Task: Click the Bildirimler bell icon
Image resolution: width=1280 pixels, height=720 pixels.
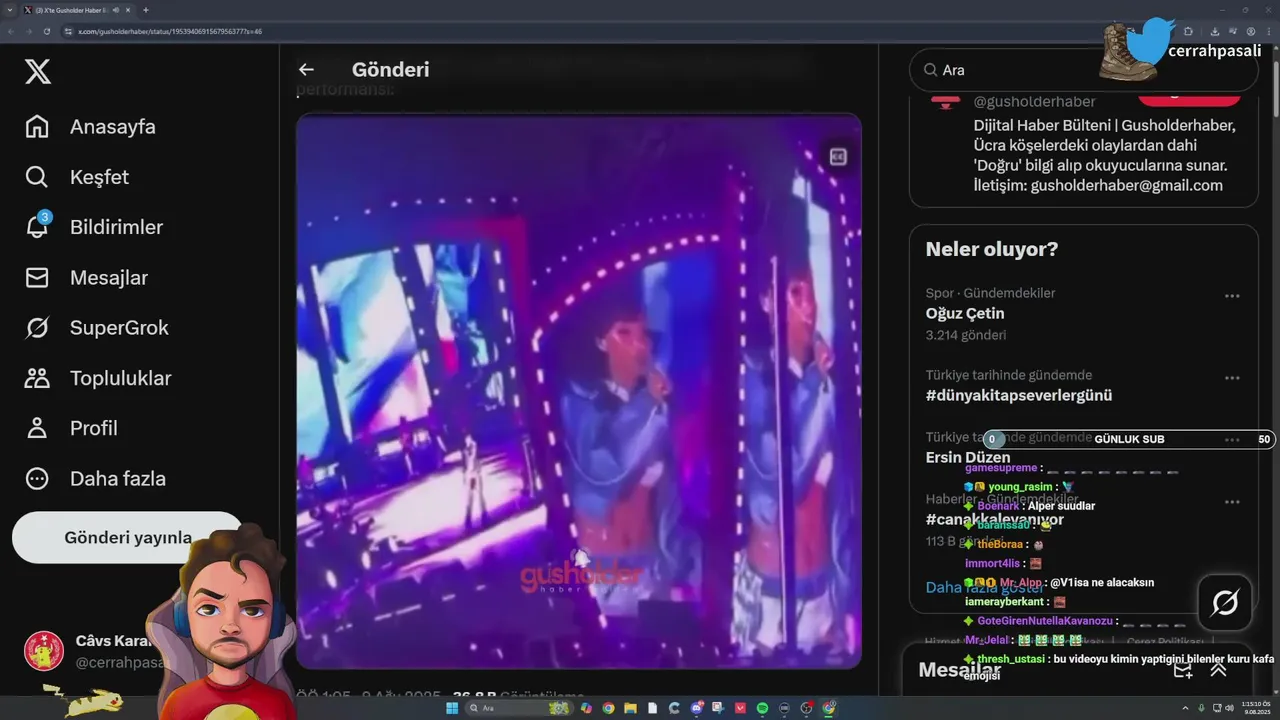Action: (x=37, y=228)
